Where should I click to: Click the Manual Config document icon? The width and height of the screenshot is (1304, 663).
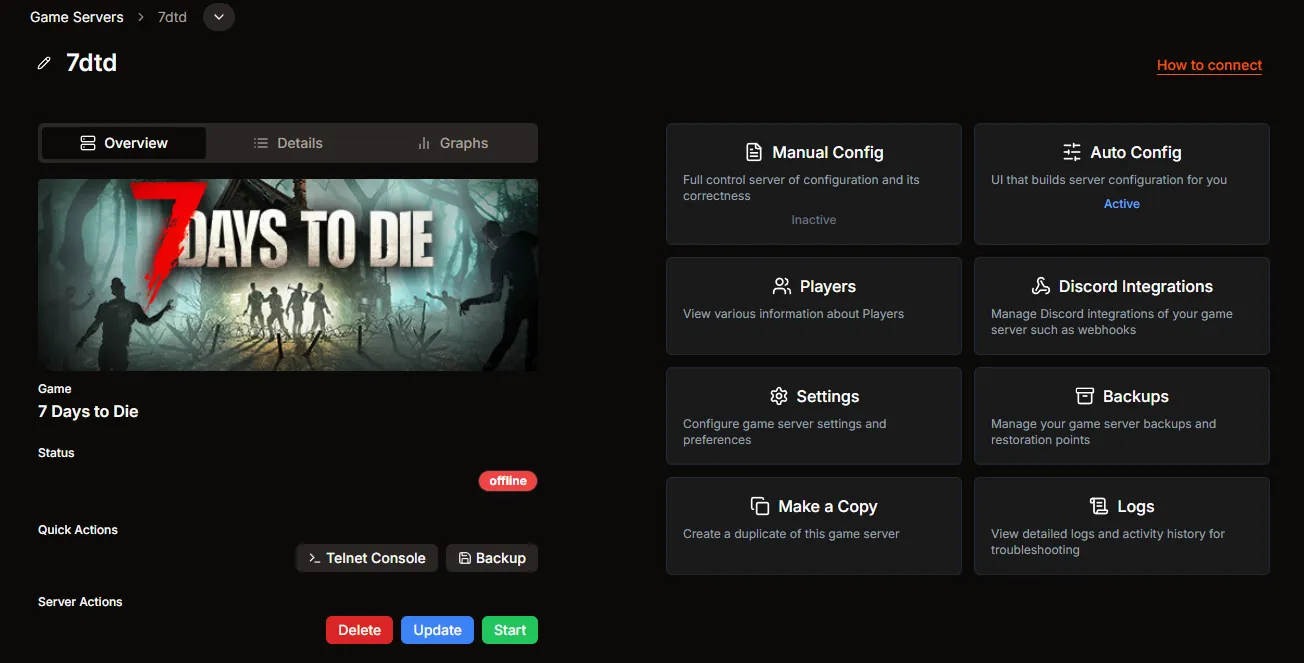(x=752, y=151)
